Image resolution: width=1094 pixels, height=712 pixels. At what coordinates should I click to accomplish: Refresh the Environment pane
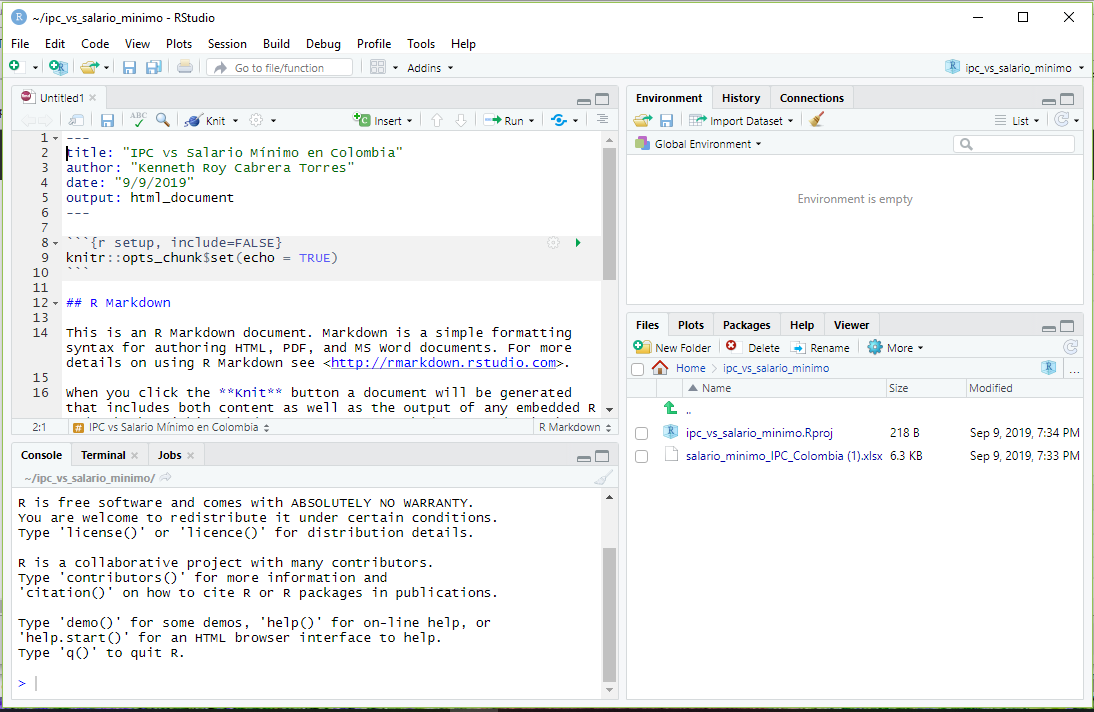point(1061,119)
